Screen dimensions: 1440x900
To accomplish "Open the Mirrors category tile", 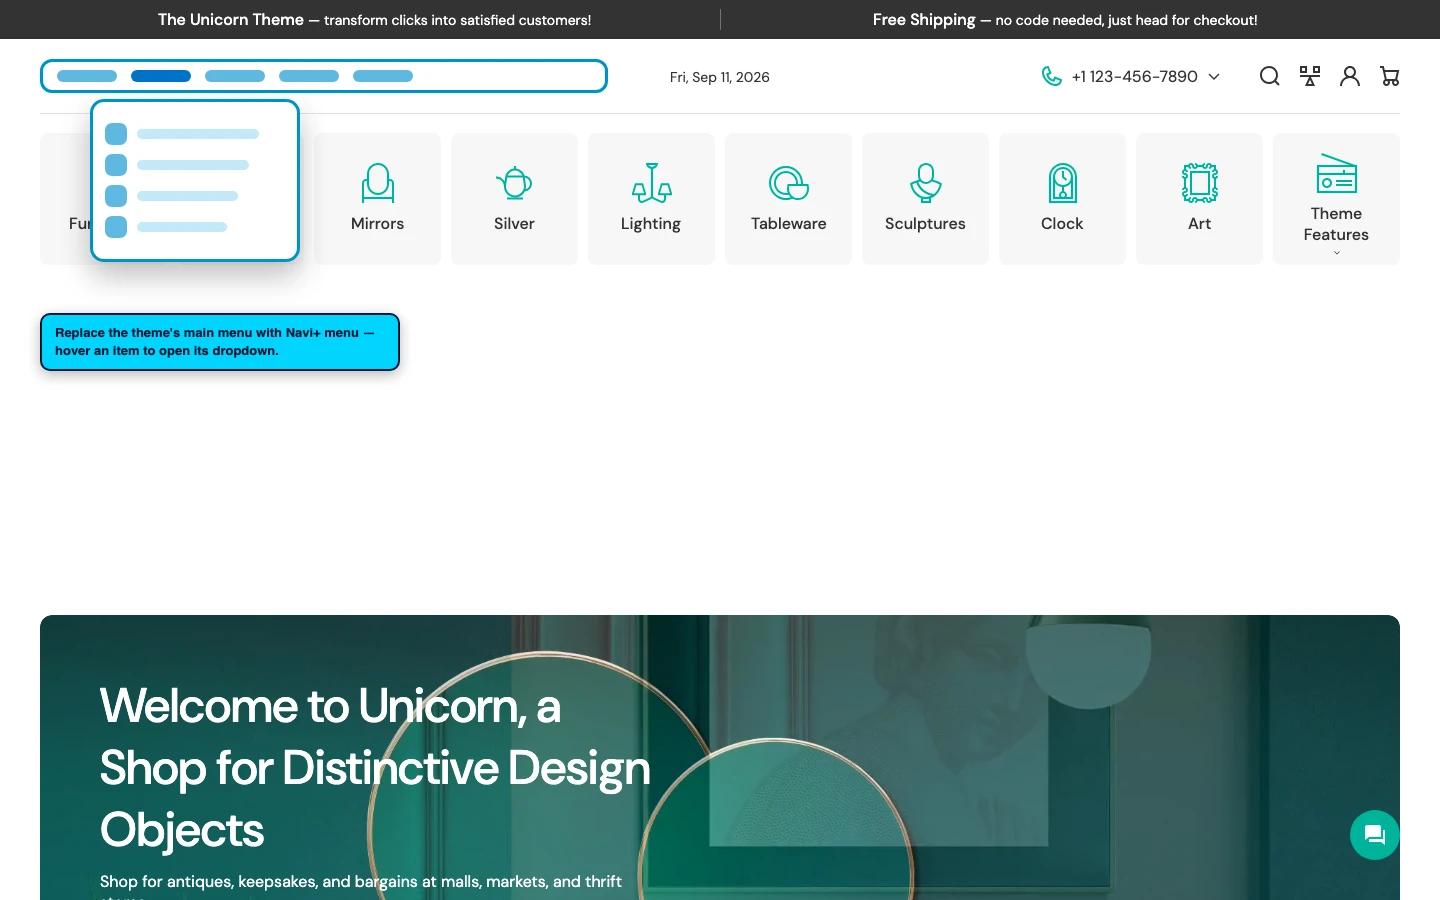I will coord(377,199).
